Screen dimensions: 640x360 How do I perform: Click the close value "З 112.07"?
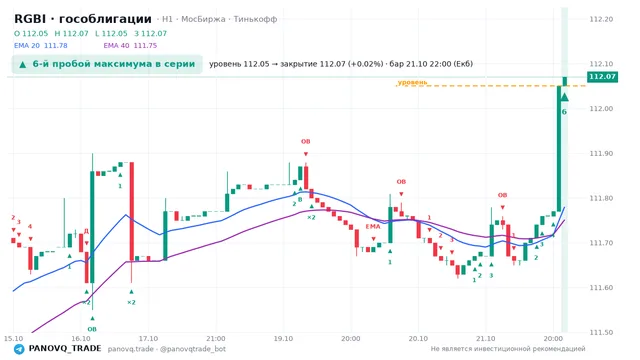(x=150, y=33)
